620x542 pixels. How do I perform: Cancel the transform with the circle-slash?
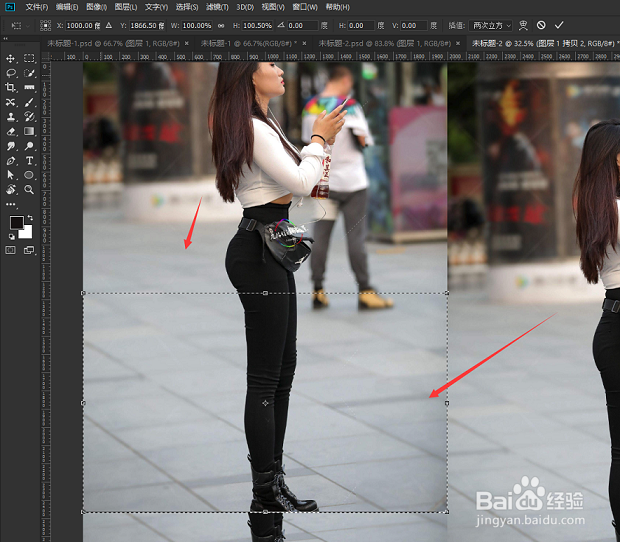(541, 25)
